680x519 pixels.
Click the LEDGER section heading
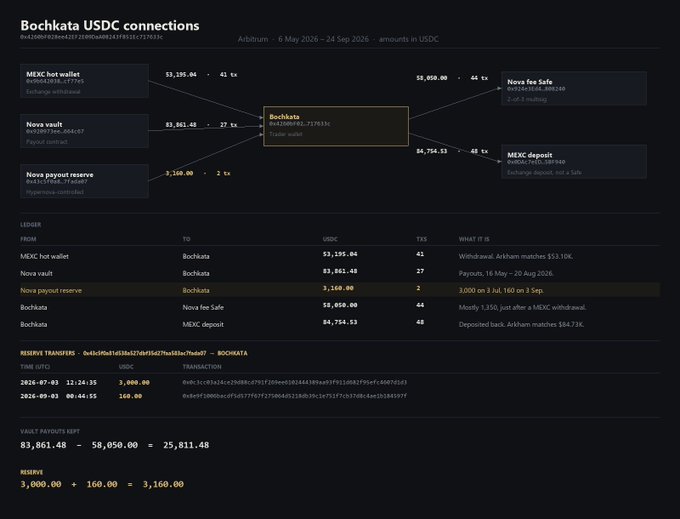click(31, 225)
